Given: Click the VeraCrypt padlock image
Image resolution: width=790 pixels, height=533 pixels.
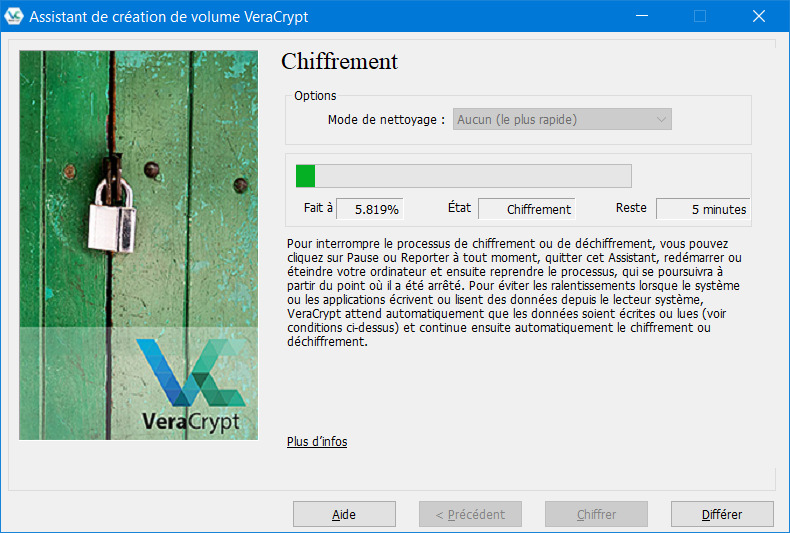Looking at the screenshot, I should coord(139,245).
